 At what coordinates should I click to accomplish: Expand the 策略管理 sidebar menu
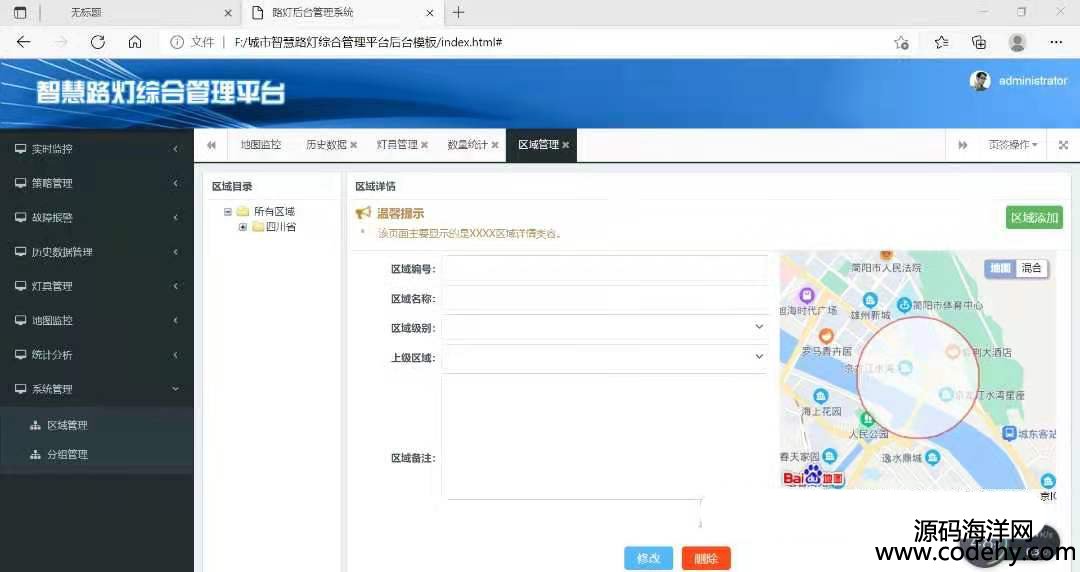pos(97,183)
